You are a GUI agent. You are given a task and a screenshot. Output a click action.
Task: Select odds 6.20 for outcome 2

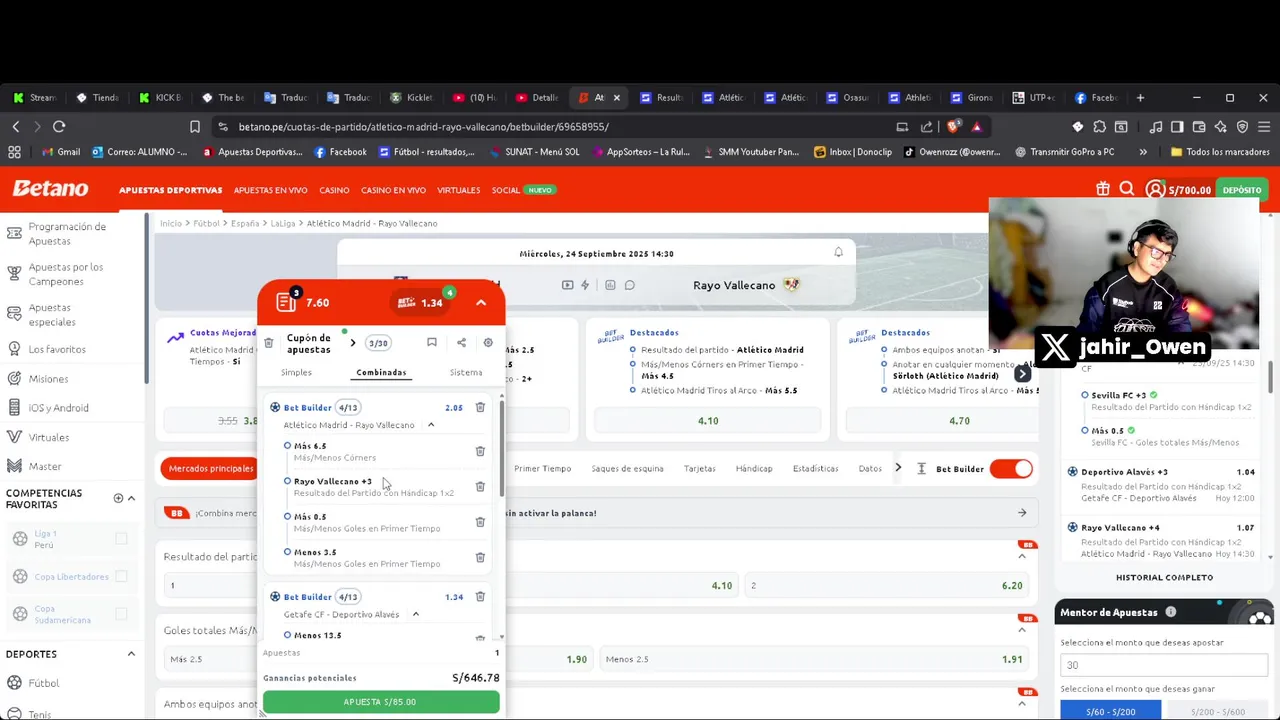pos(887,585)
